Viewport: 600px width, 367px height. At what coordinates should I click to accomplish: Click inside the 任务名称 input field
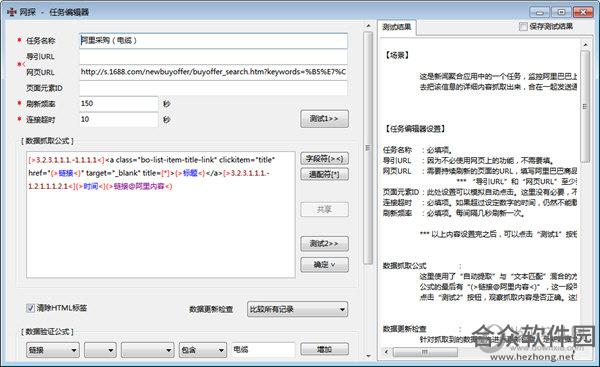[214, 41]
